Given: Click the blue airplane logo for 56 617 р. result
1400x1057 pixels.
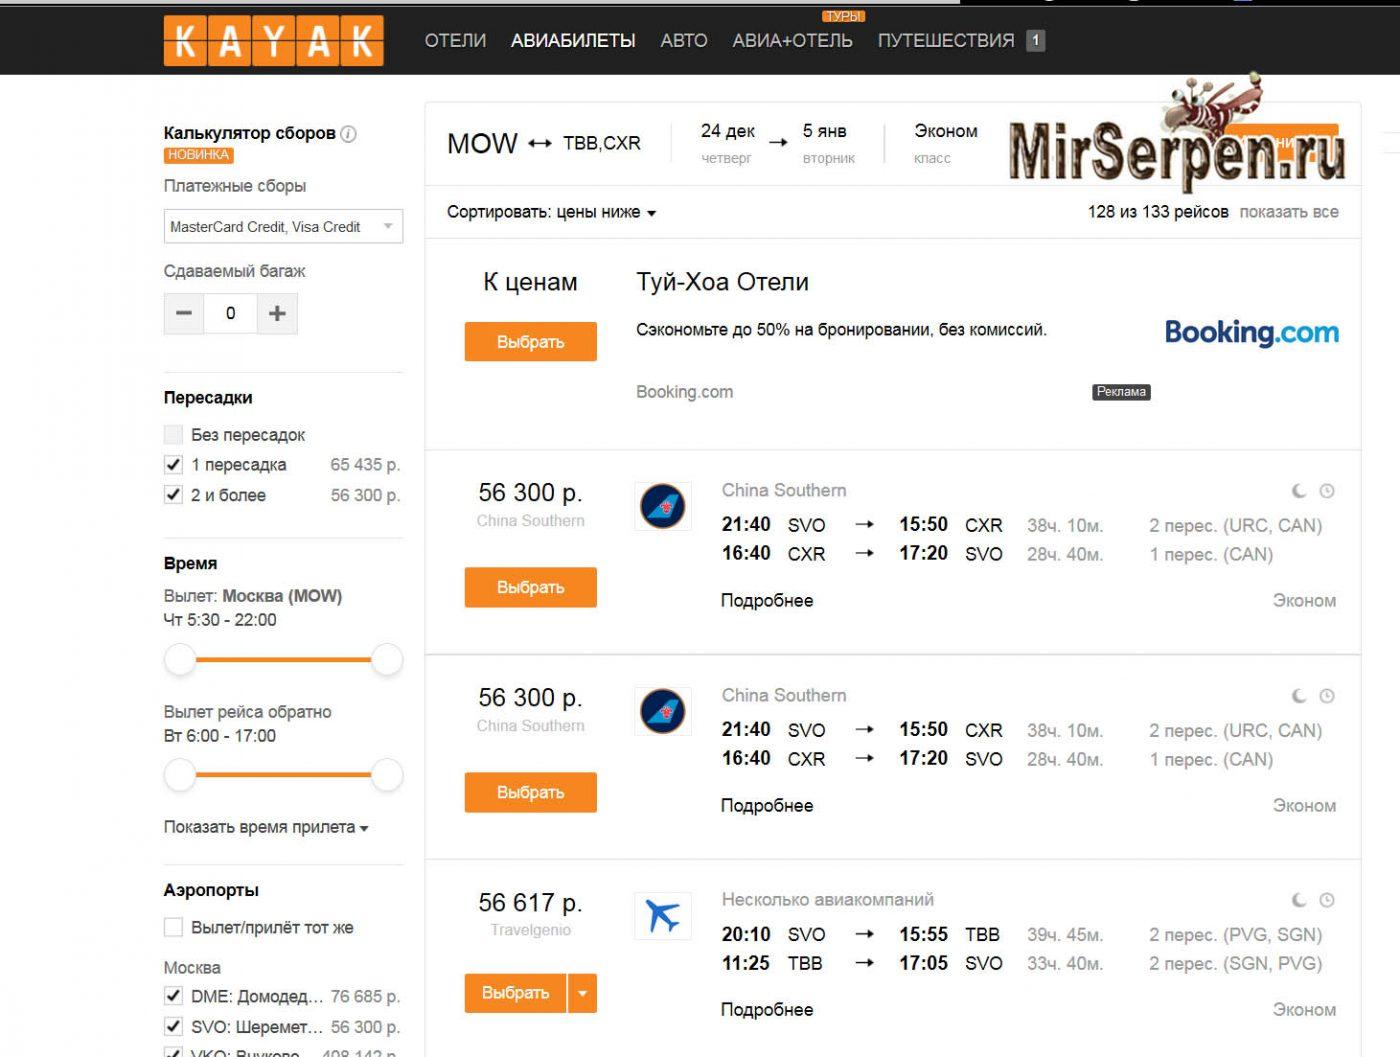Looking at the screenshot, I should click(x=662, y=916).
